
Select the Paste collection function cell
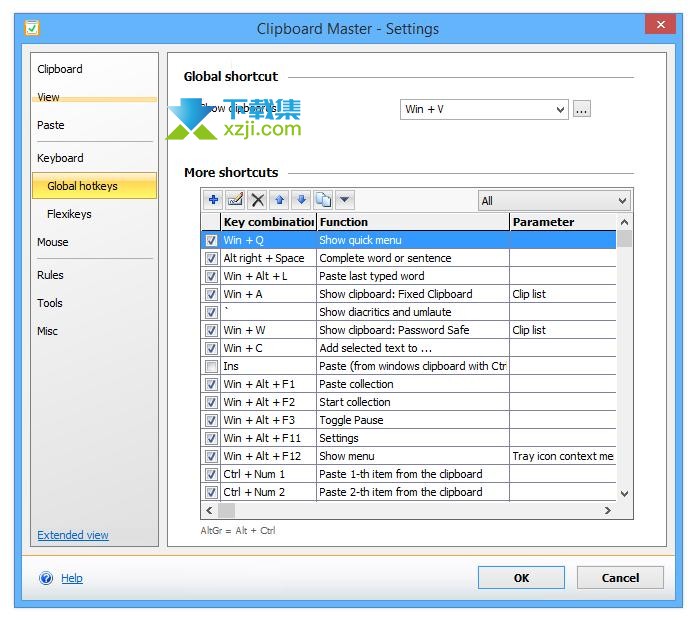tap(413, 385)
